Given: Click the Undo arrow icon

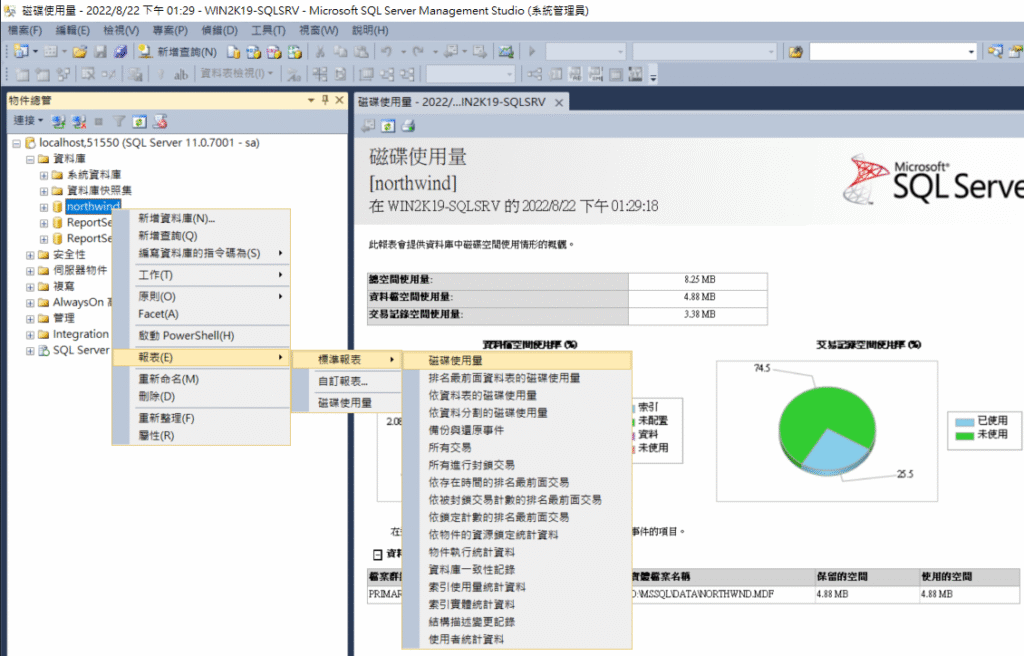Looking at the screenshot, I should pyautogui.click(x=387, y=52).
